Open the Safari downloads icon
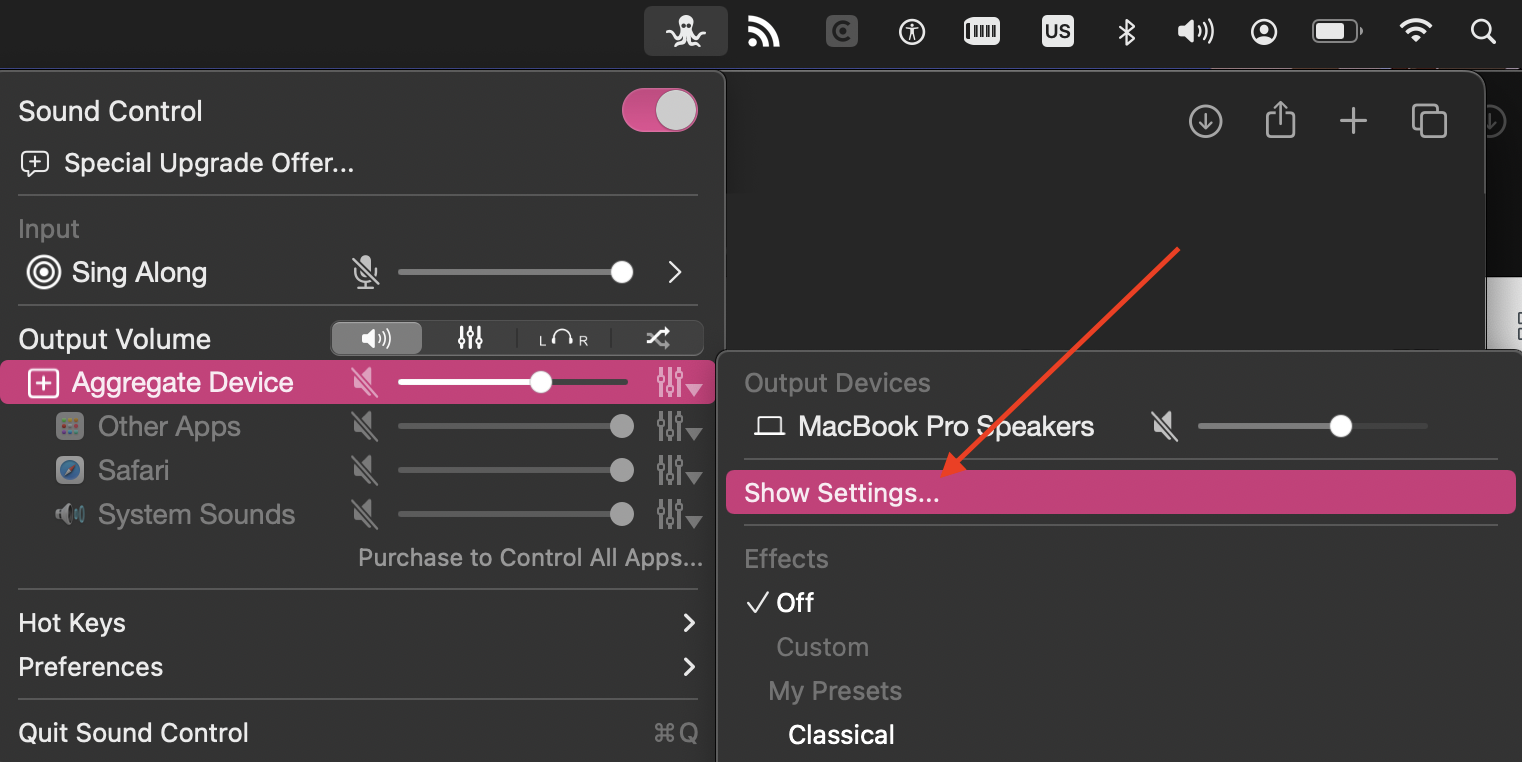The image size is (1522, 762). click(x=1205, y=121)
